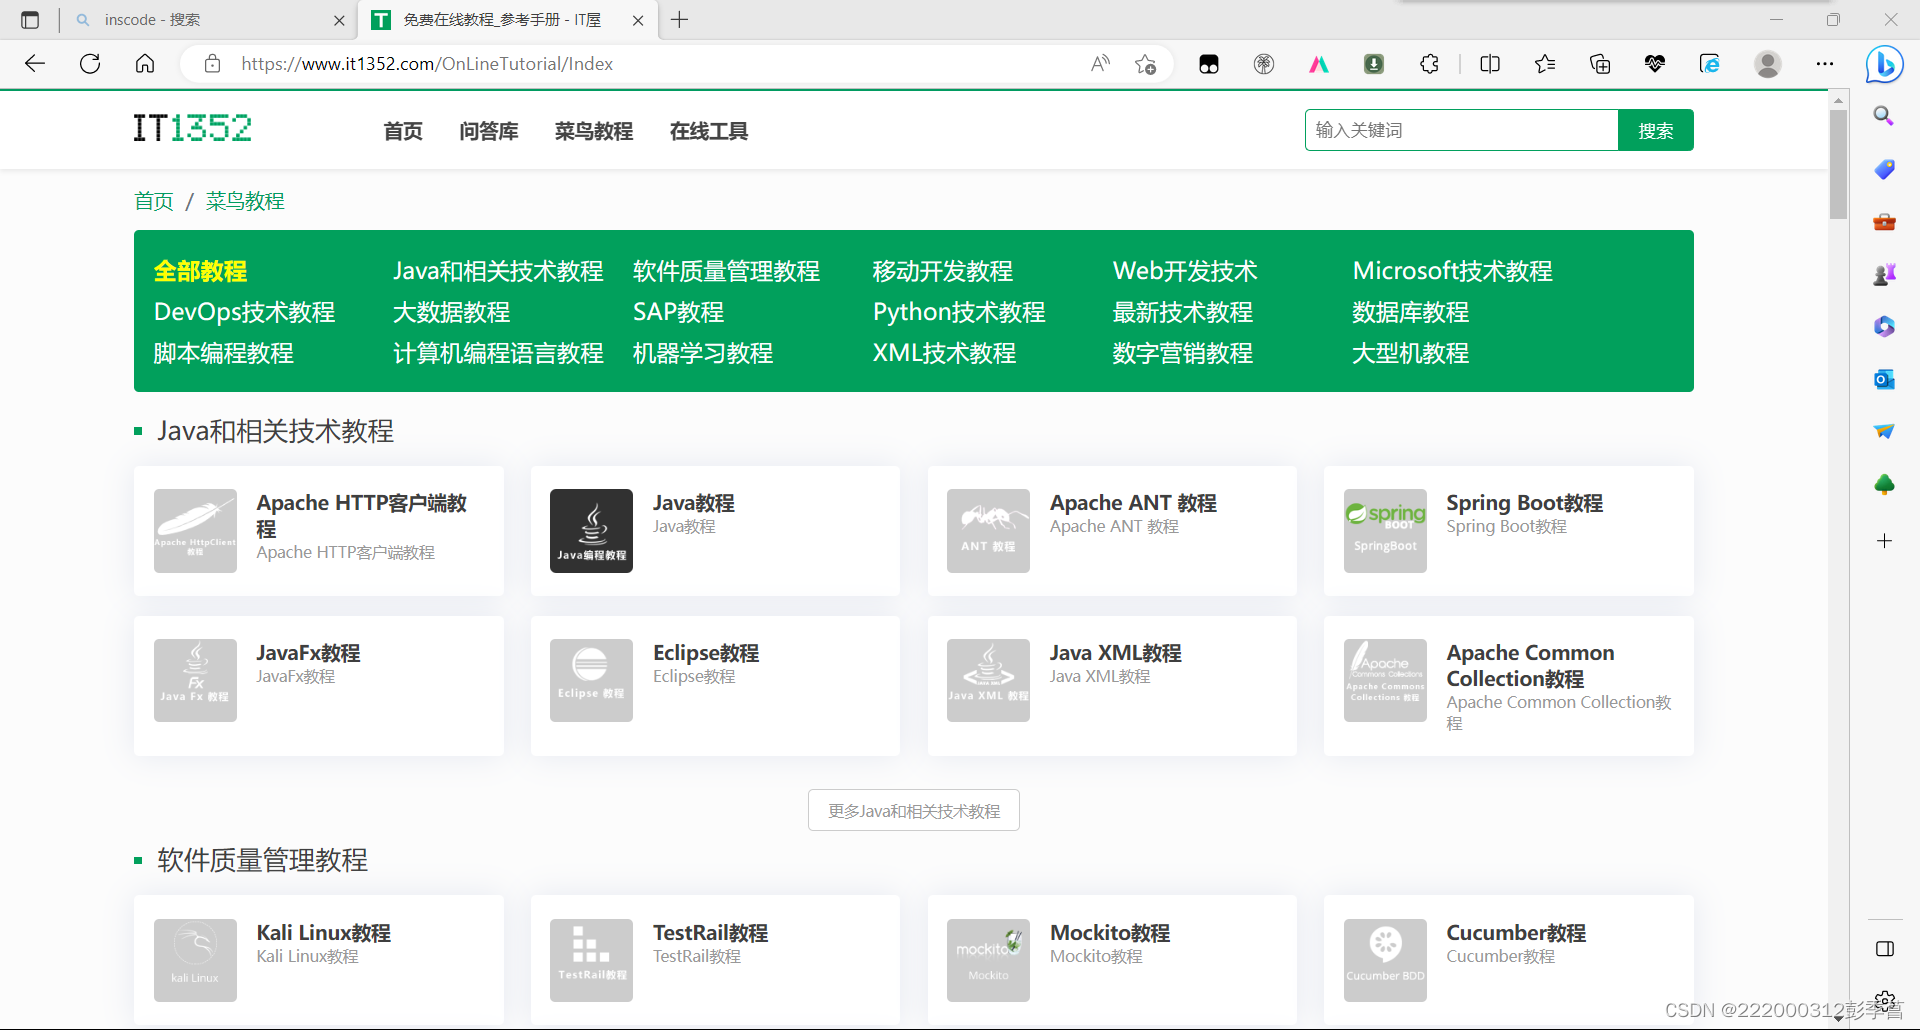
Task: Open sidebar Outlook icon
Action: point(1884,379)
